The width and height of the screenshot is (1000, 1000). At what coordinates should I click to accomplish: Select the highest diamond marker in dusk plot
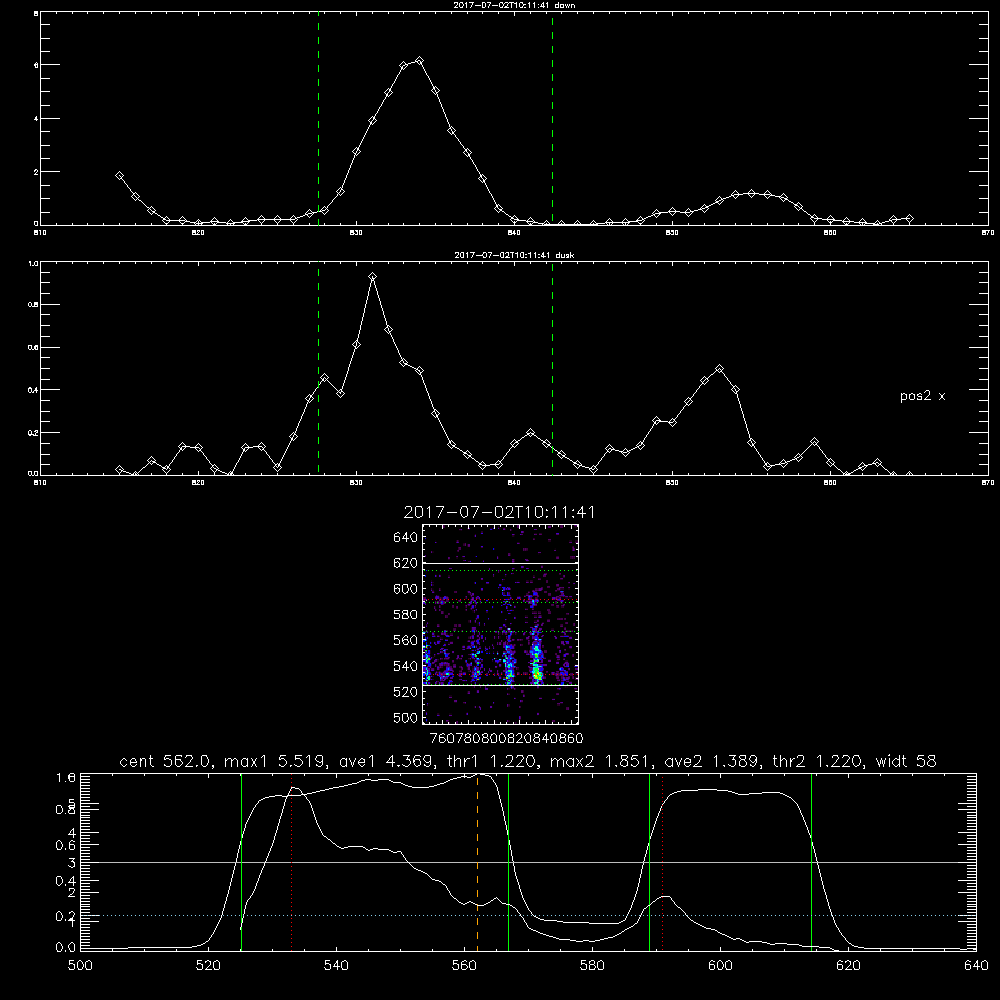(372, 277)
